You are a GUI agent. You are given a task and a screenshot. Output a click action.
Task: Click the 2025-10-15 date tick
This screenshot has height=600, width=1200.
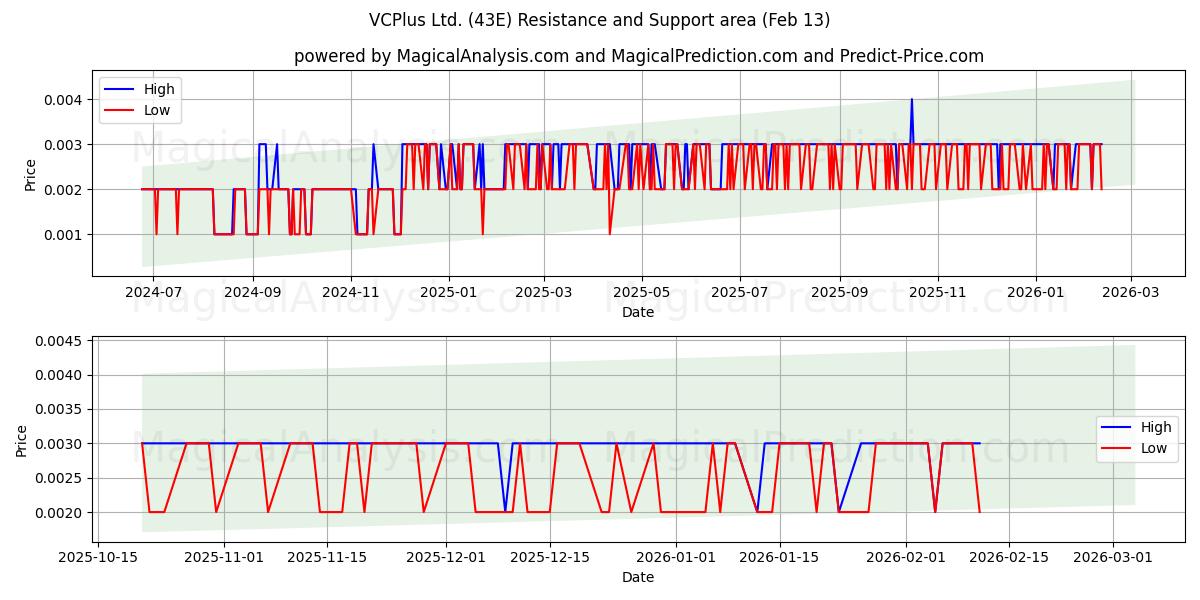tap(97, 558)
